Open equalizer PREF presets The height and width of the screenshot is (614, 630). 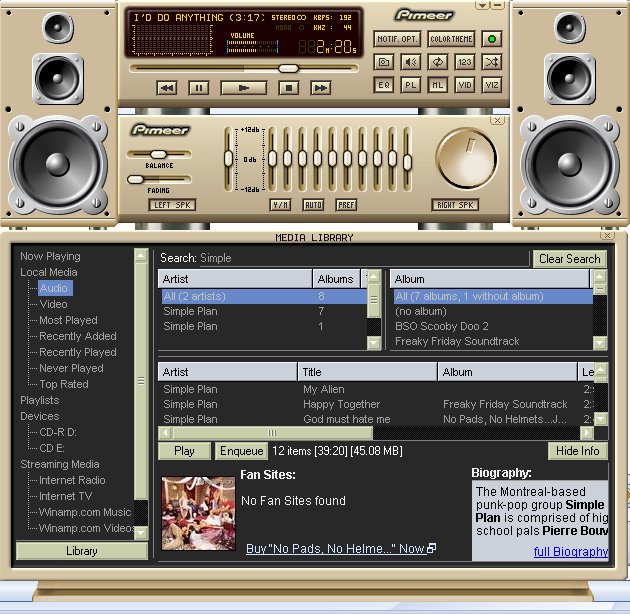346,205
